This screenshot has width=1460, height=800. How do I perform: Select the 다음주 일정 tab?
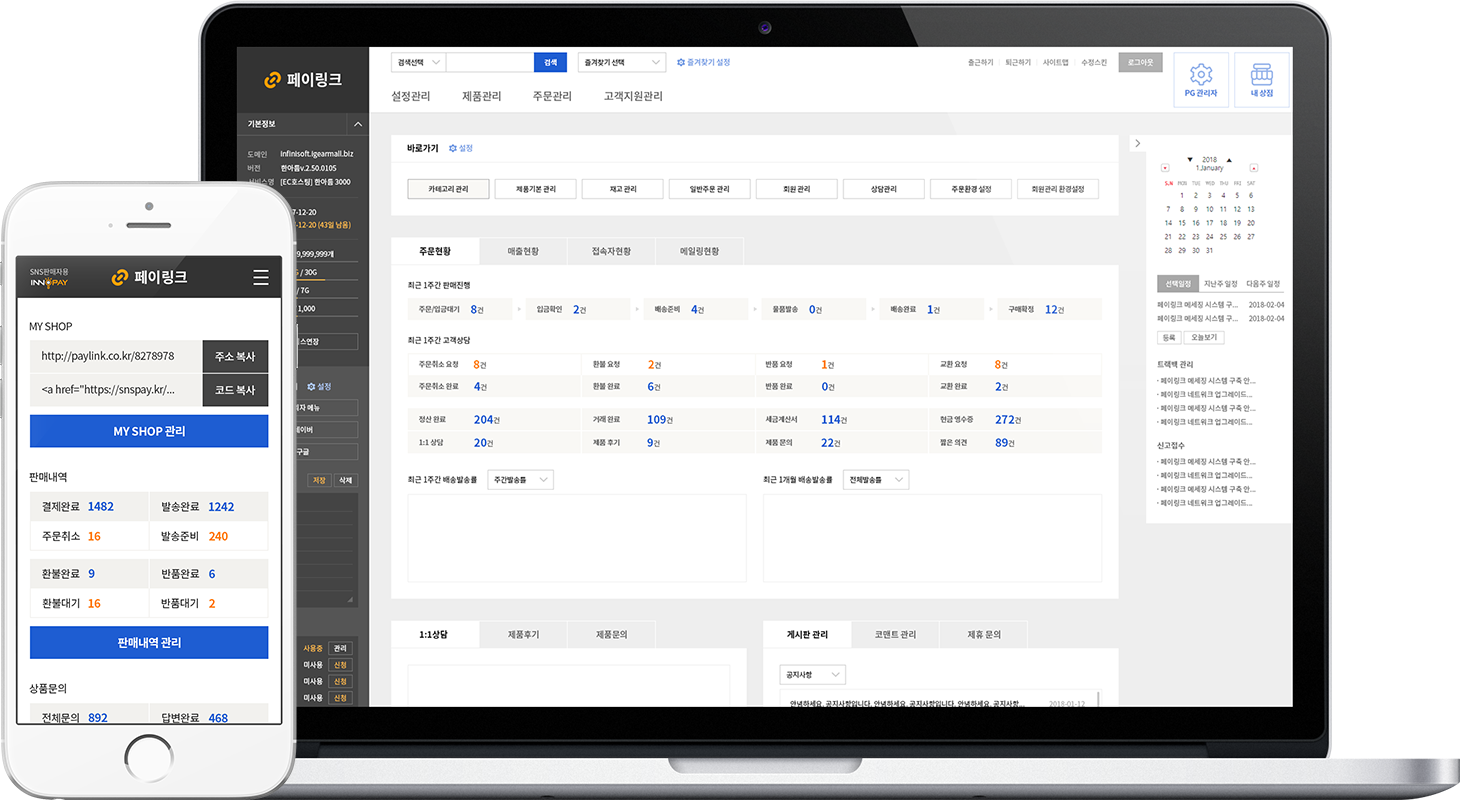[1263, 284]
